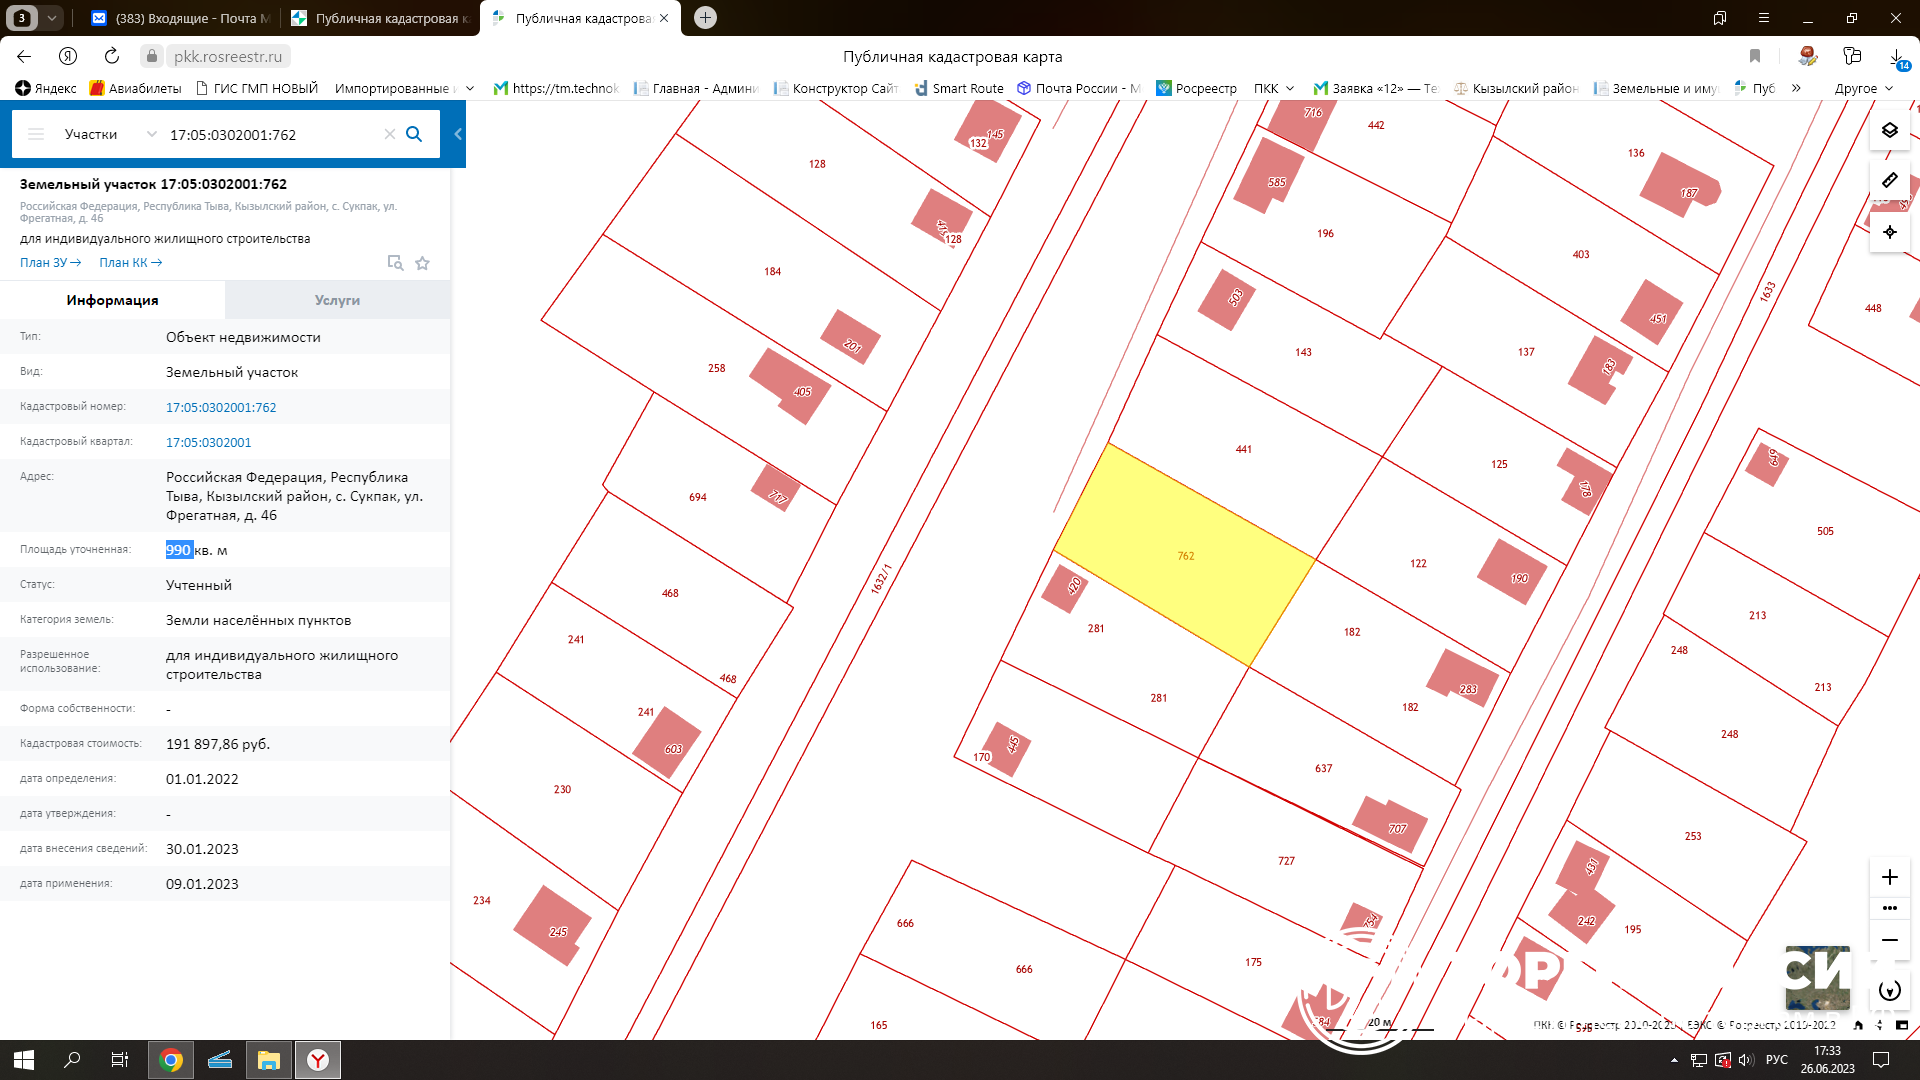Open browser sidebar menu icon
Screen dimensions: 1920x1080
coord(1763,18)
